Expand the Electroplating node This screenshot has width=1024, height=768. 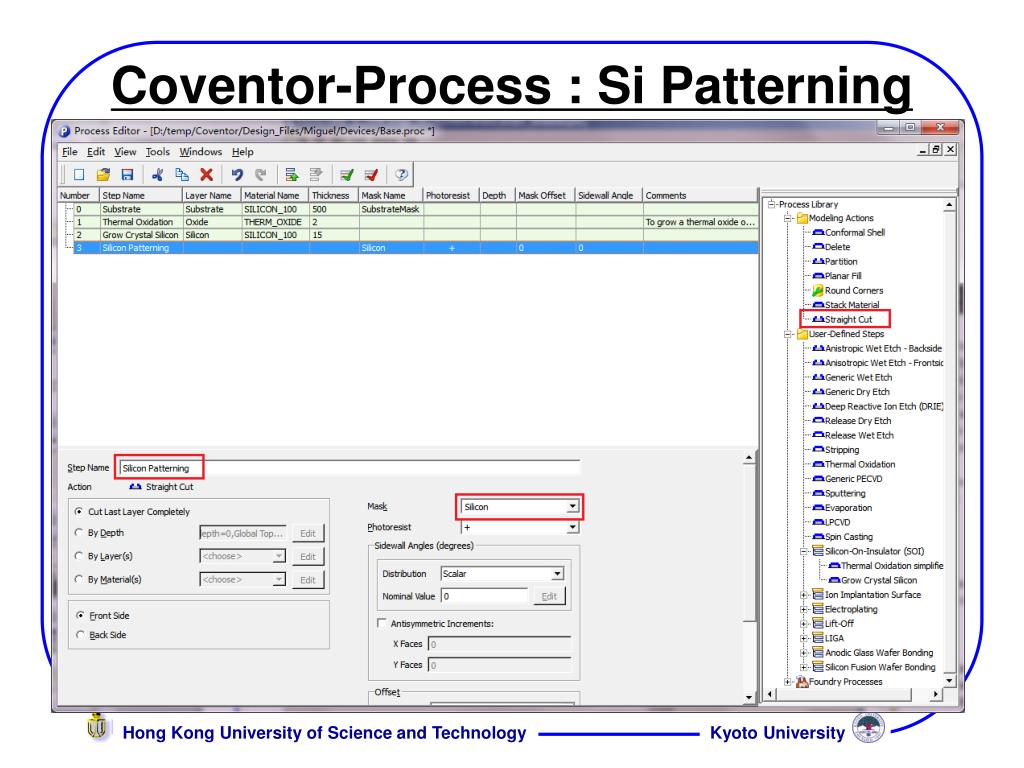[804, 609]
